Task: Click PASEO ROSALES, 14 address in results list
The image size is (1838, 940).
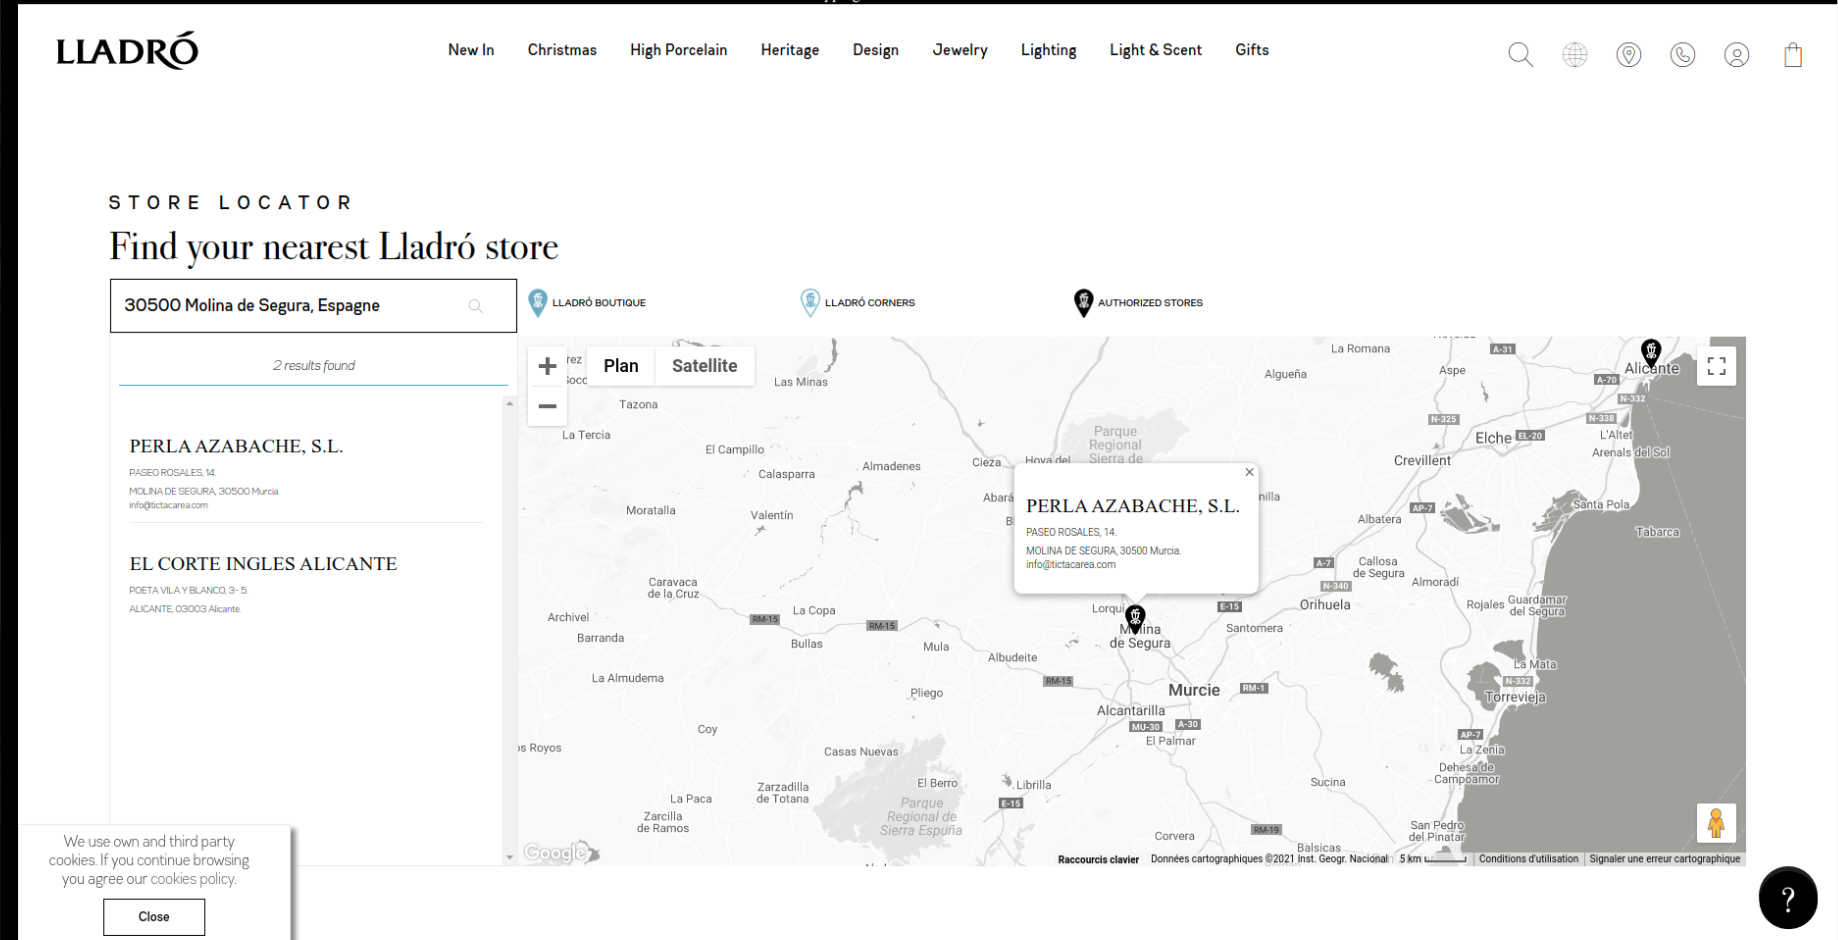Action: coord(172,473)
